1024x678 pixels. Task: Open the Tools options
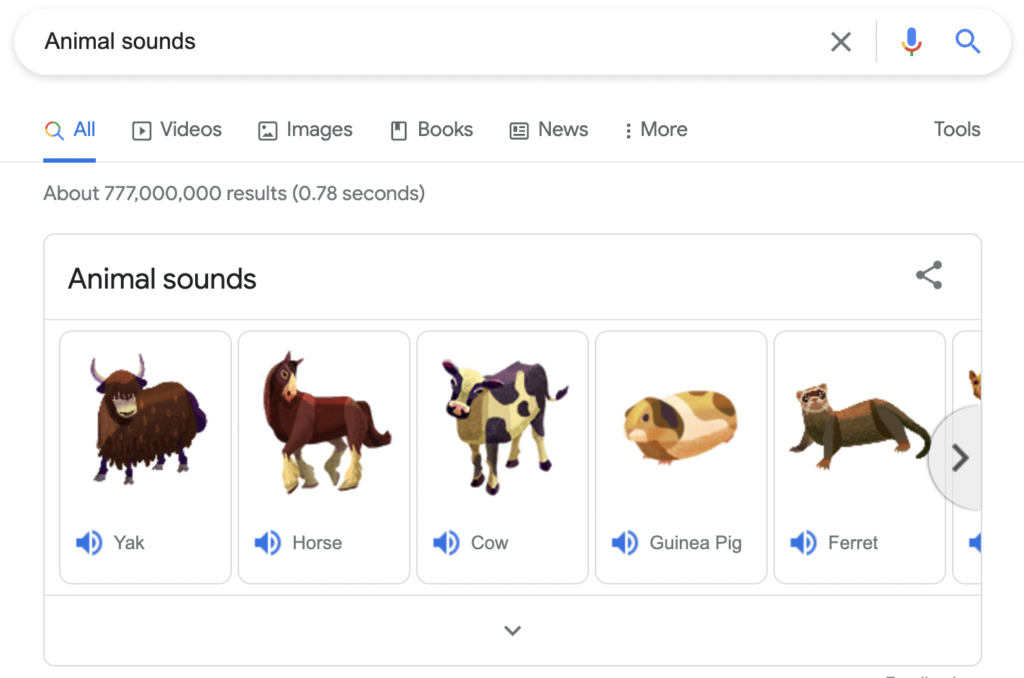pos(957,129)
